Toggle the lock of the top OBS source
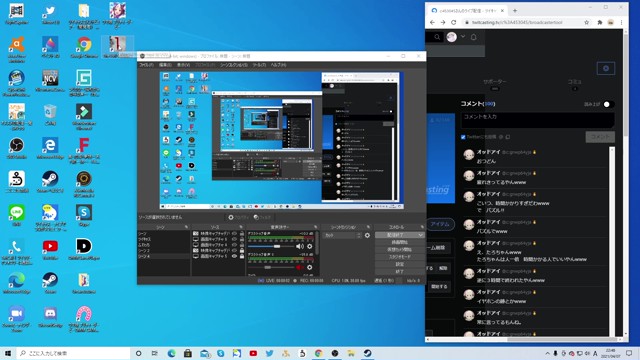Screen dimensions: 640x360 tap(242, 233)
